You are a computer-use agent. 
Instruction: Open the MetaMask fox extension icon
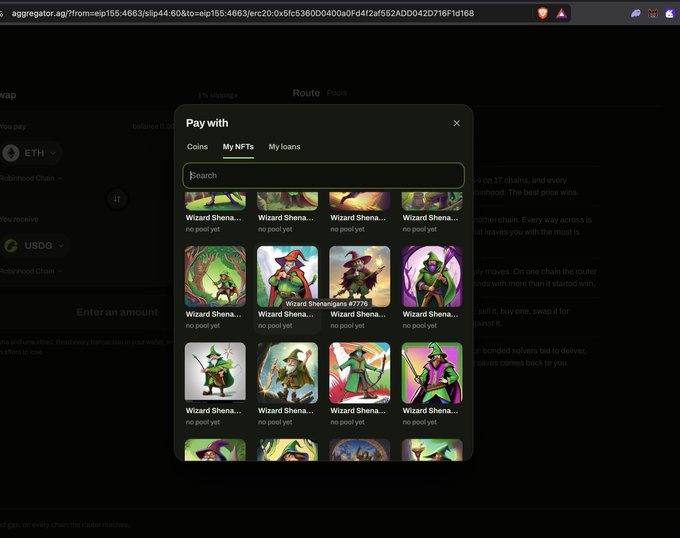pos(653,13)
